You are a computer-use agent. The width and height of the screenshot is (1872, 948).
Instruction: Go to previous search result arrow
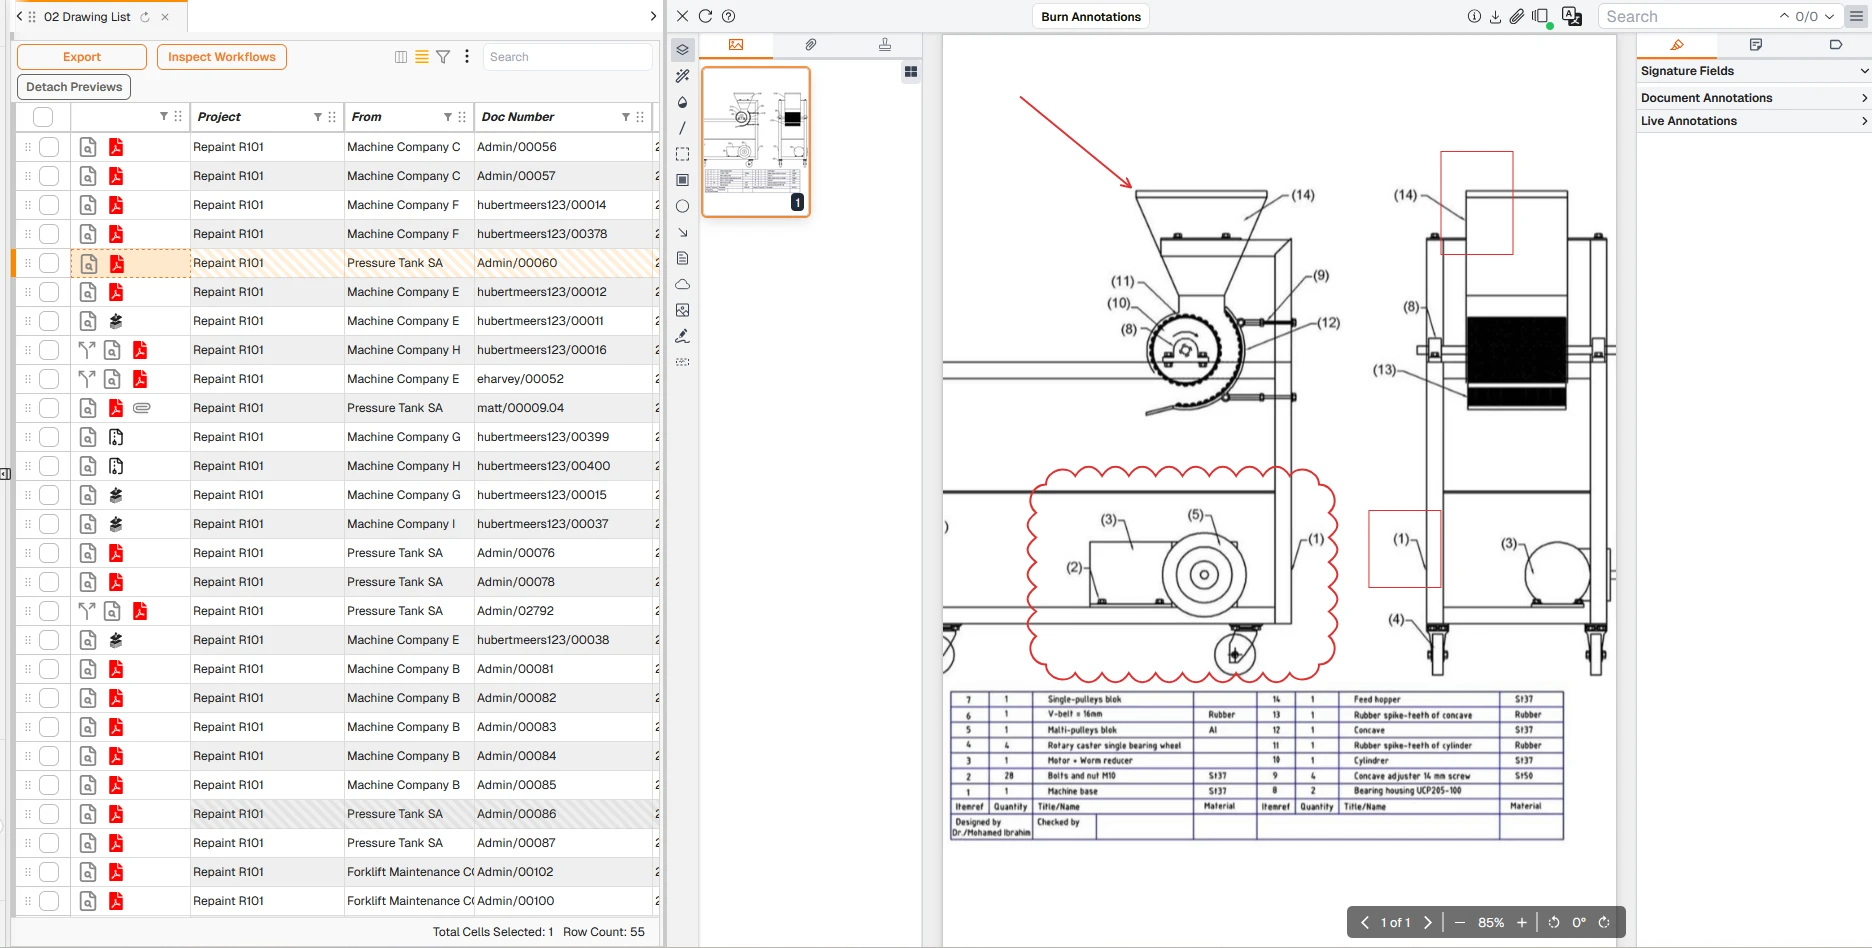click(x=1784, y=16)
